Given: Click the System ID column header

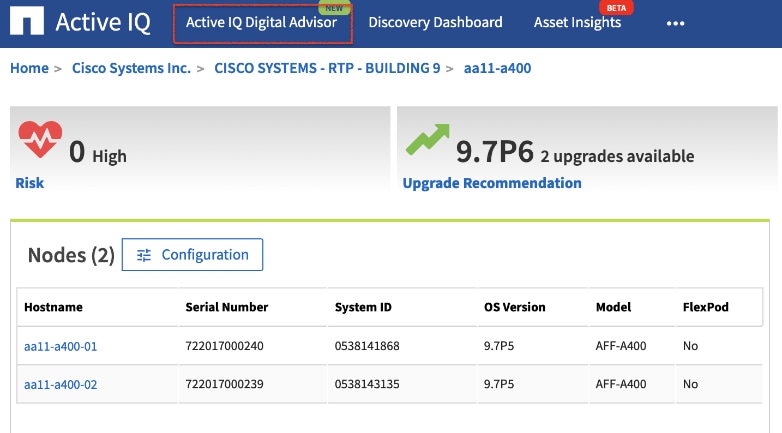Looking at the screenshot, I should [363, 307].
